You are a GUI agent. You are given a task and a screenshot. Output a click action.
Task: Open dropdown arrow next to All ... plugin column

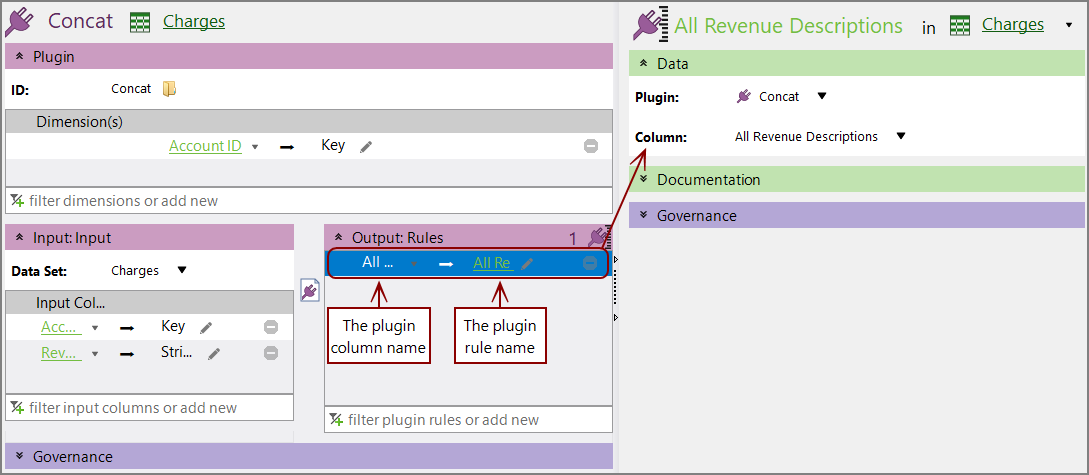coord(414,264)
